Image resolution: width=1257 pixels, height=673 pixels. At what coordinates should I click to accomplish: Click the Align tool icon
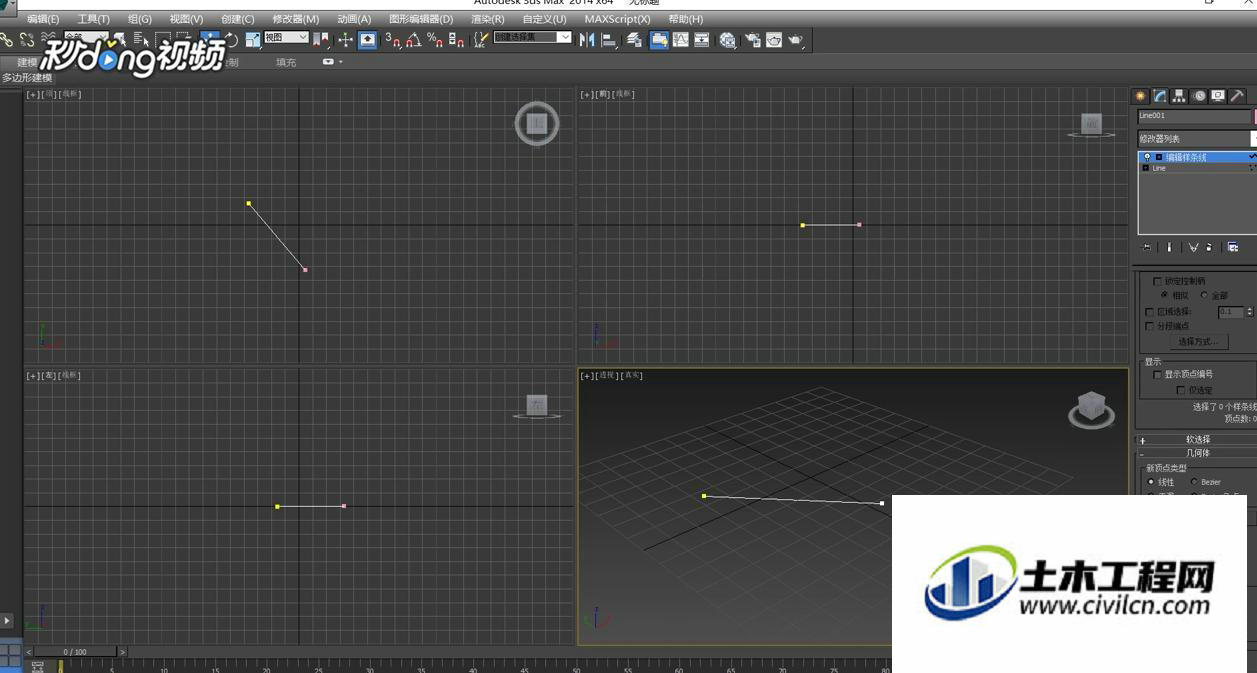coord(608,39)
